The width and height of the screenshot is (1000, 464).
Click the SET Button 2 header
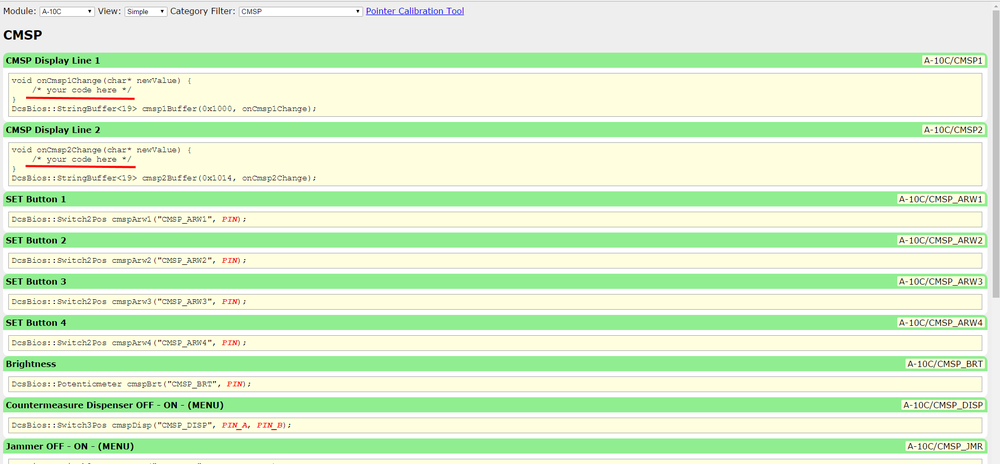click(x=495, y=240)
